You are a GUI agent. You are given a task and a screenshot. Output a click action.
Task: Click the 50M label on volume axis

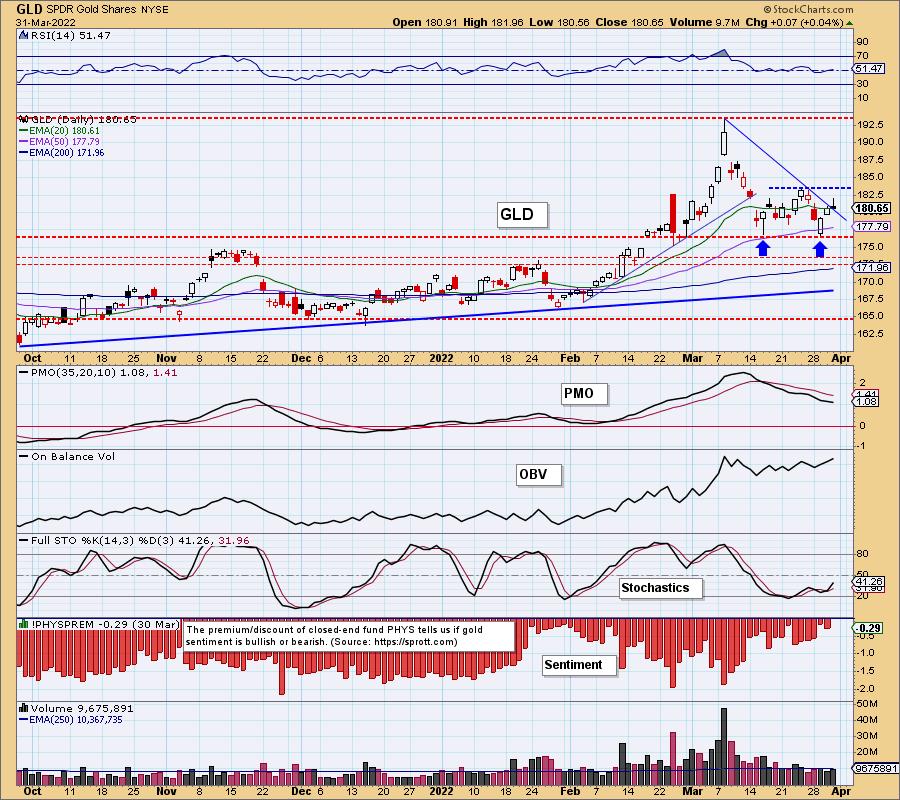pos(867,704)
